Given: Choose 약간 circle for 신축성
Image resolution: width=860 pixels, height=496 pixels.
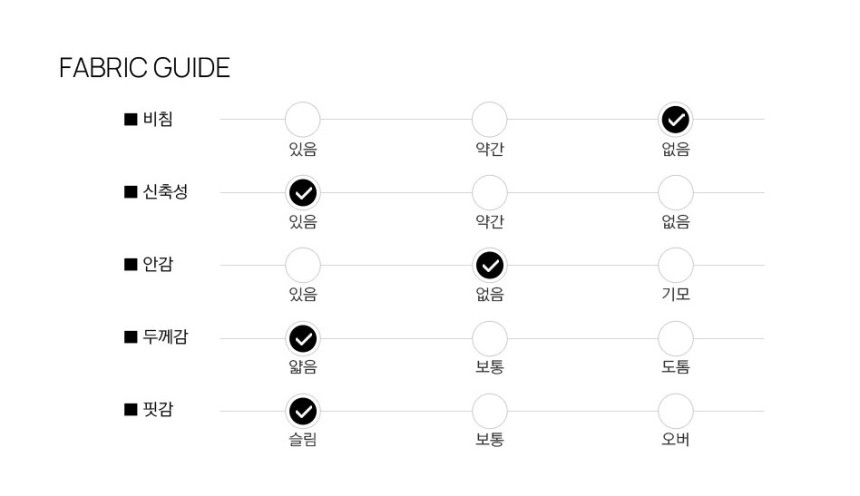Looking at the screenshot, I should [x=489, y=193].
